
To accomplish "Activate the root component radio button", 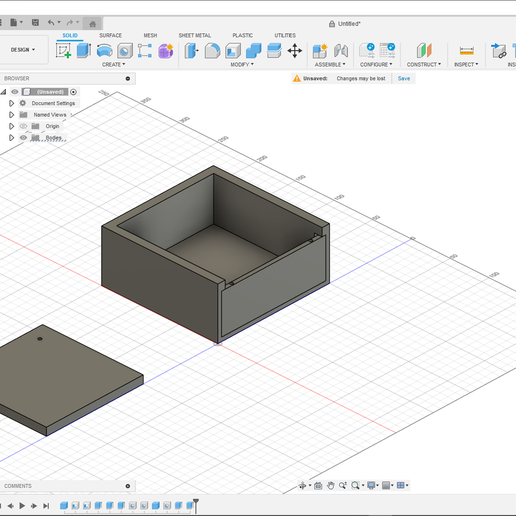I will 74,92.
